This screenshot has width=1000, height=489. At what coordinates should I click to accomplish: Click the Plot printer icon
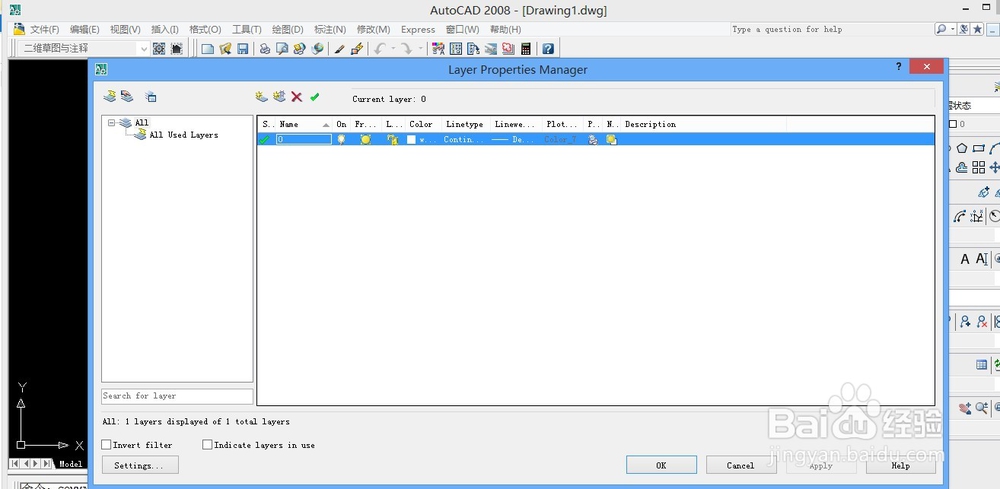[265, 48]
